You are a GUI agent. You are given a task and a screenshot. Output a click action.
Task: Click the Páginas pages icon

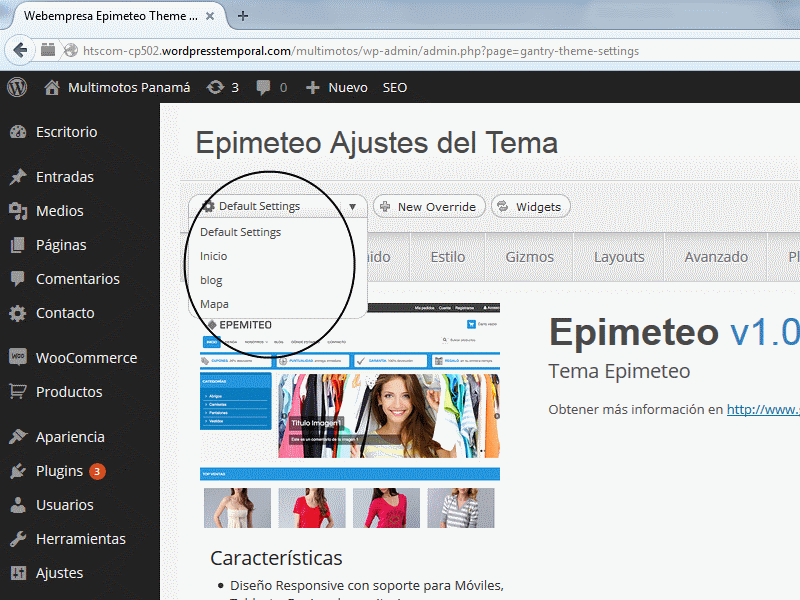click(18, 245)
